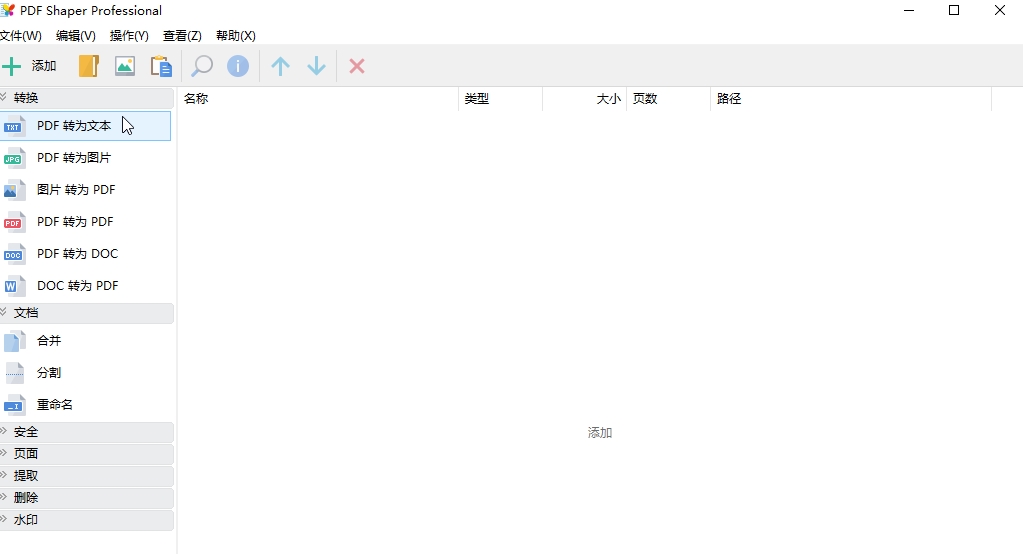Open the 帮助(X) menu
Screen dimensions: 1023x554
click(236, 36)
